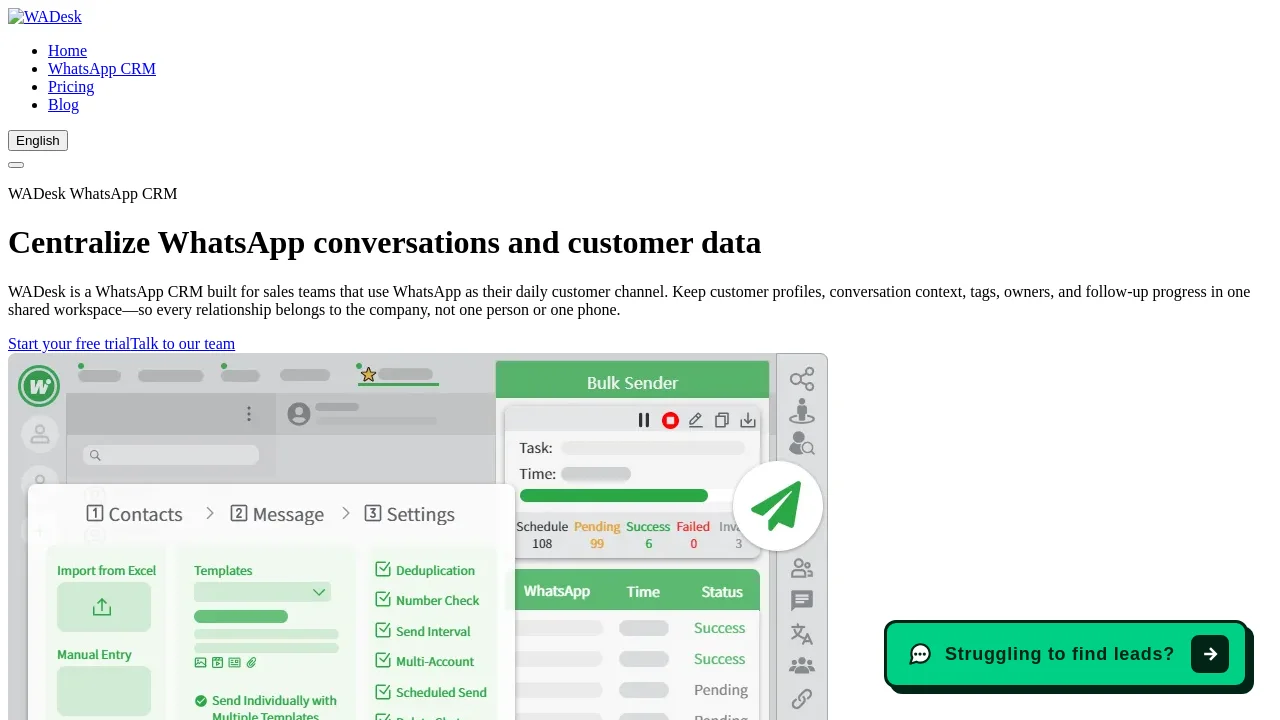The height and width of the screenshot is (720, 1280).
Task: Select the 1 Contacts step tab
Action: point(134,514)
